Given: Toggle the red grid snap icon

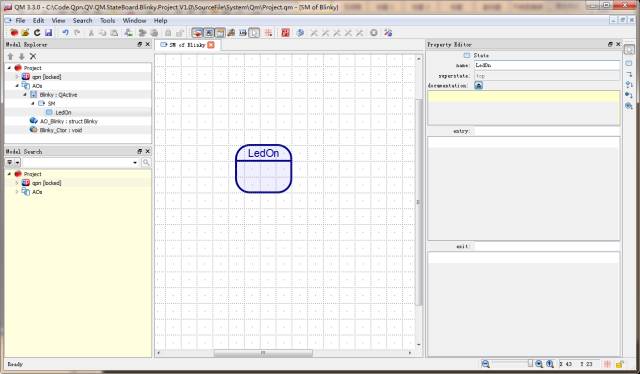Looking at the screenshot, I should click(x=268, y=33).
